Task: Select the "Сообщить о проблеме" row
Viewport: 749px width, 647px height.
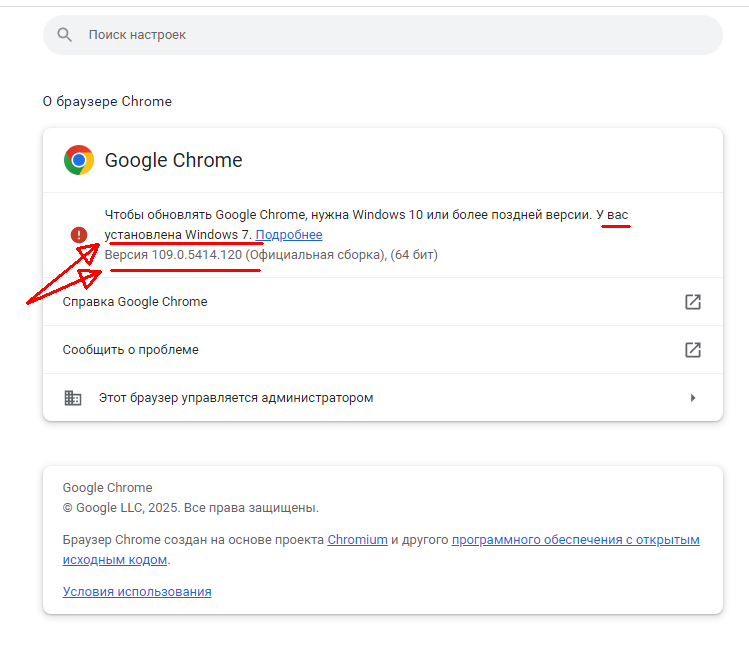Action: click(131, 350)
